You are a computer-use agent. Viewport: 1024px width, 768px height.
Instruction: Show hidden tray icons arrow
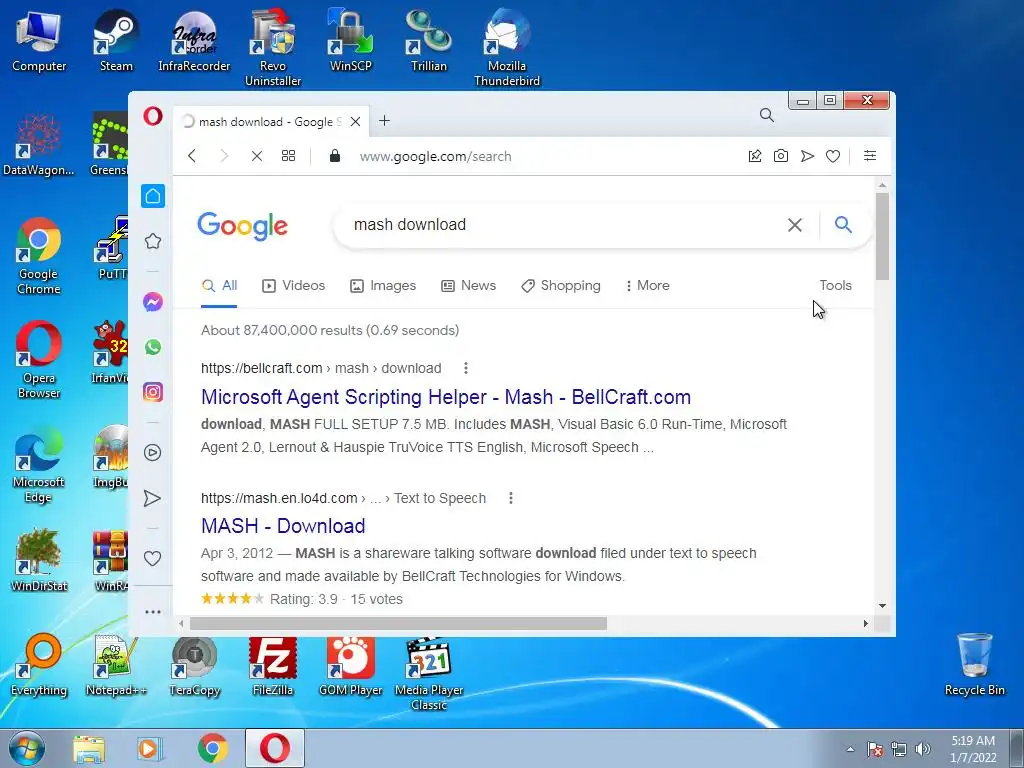(x=850, y=749)
